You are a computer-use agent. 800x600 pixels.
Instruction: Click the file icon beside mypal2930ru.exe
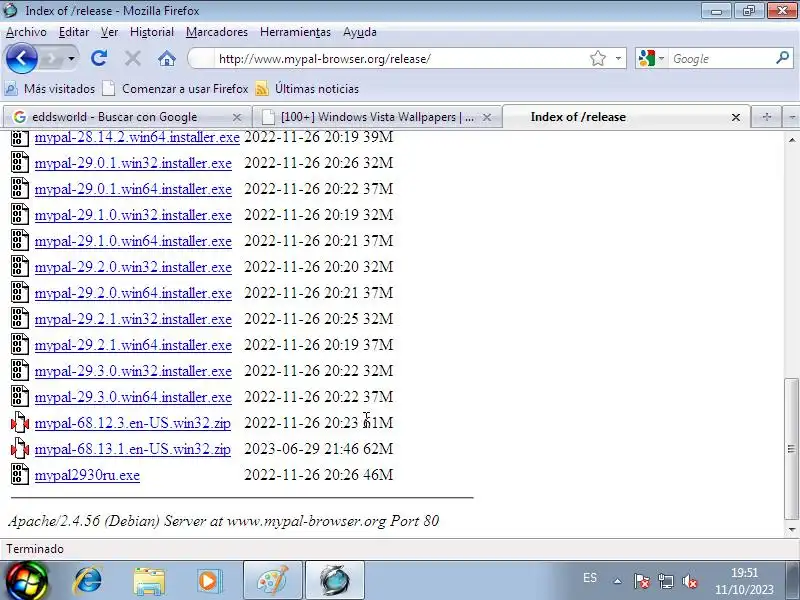point(20,475)
